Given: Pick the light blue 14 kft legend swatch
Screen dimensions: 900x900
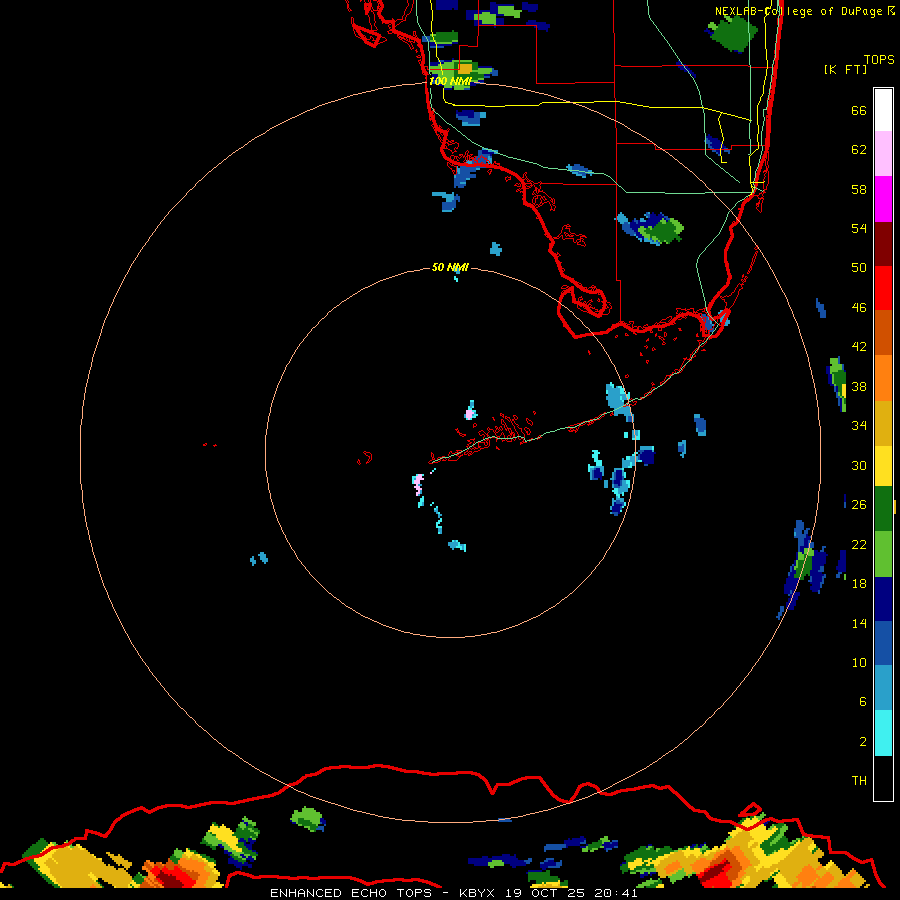Looking at the screenshot, I should pyautogui.click(x=883, y=688).
